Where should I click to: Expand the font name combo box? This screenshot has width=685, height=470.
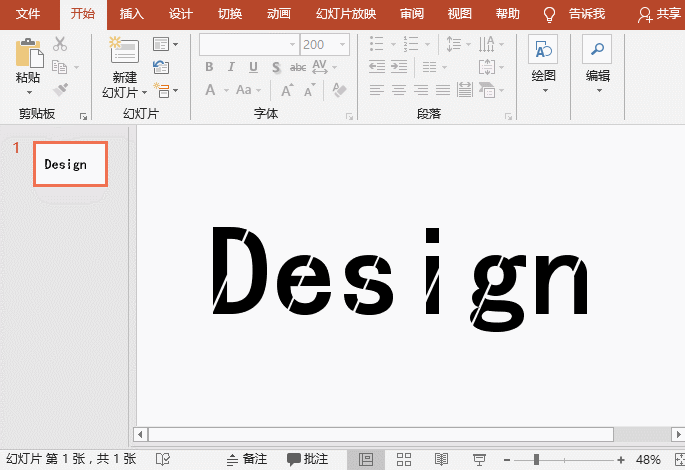pos(292,44)
